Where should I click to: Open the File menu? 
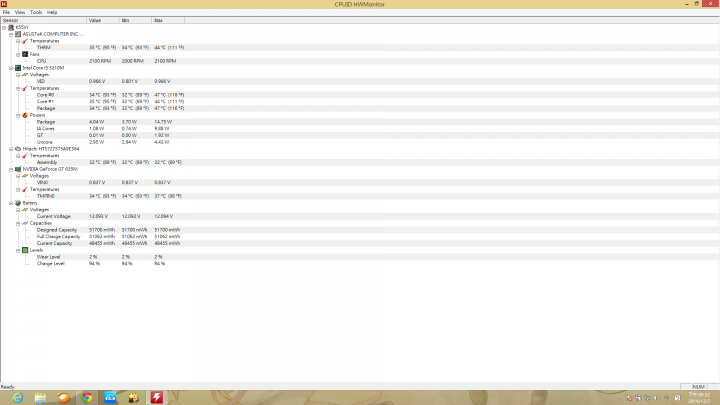(x=6, y=12)
